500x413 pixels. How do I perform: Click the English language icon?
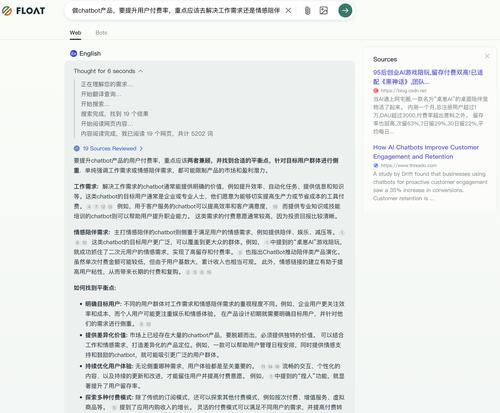pos(73,53)
